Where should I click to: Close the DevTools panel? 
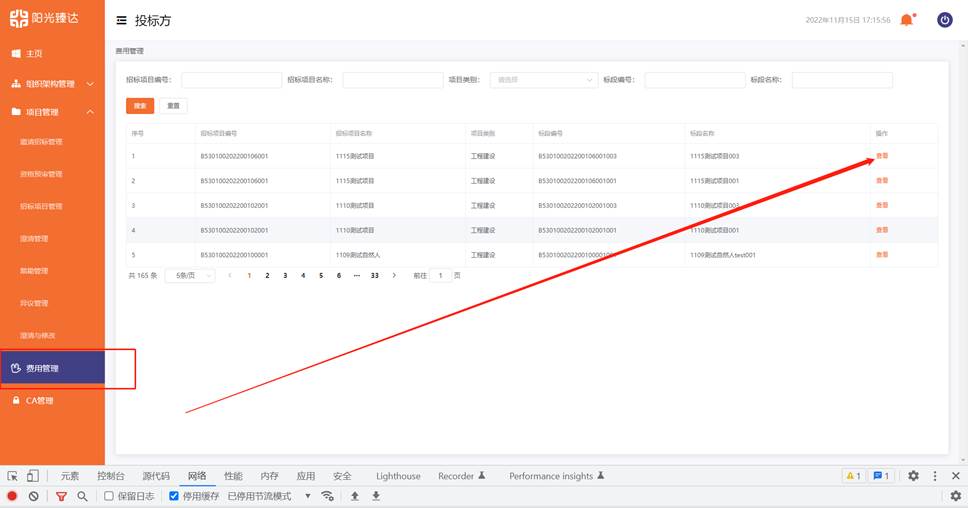(x=956, y=476)
